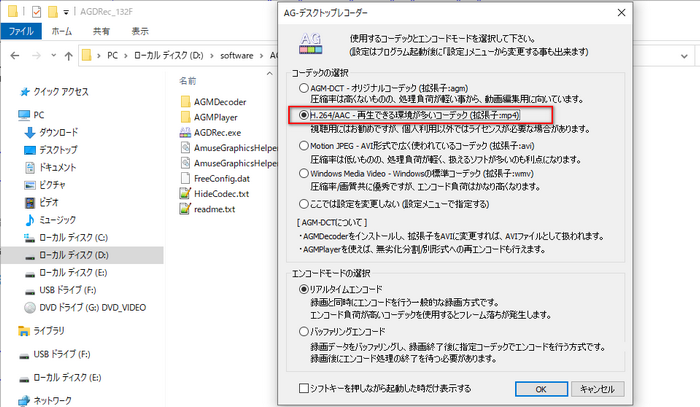Select the first AmuseGraphicsHelper file
The height and width of the screenshot is (407, 700).
(x=228, y=148)
